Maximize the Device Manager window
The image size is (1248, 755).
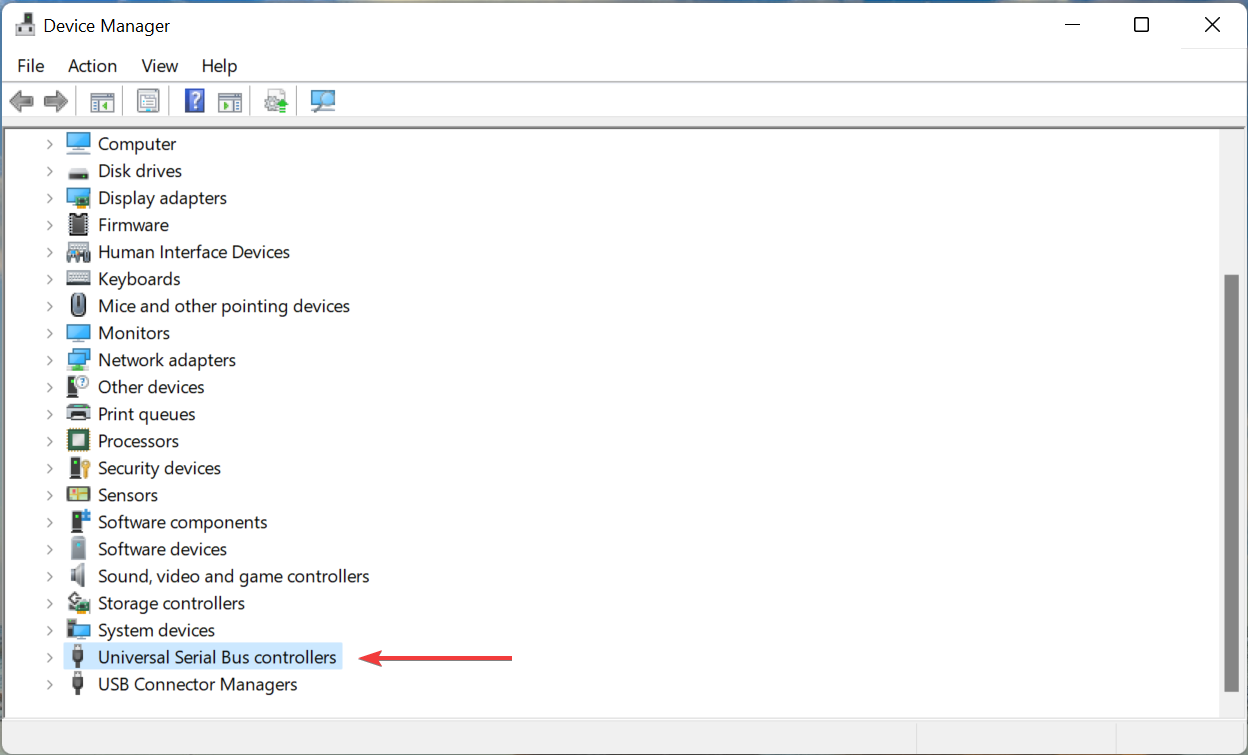[1141, 25]
